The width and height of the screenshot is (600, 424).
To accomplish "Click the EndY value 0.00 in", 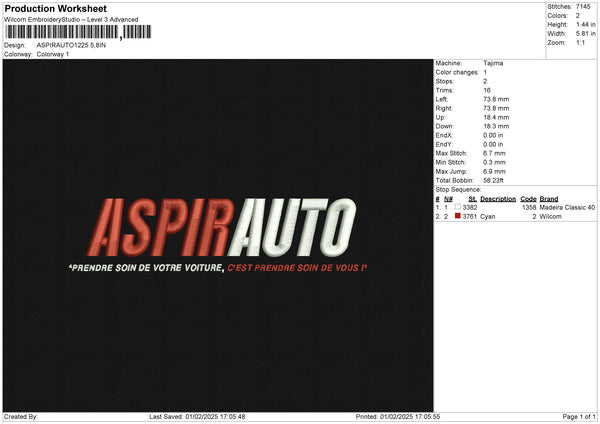I will tap(493, 145).
